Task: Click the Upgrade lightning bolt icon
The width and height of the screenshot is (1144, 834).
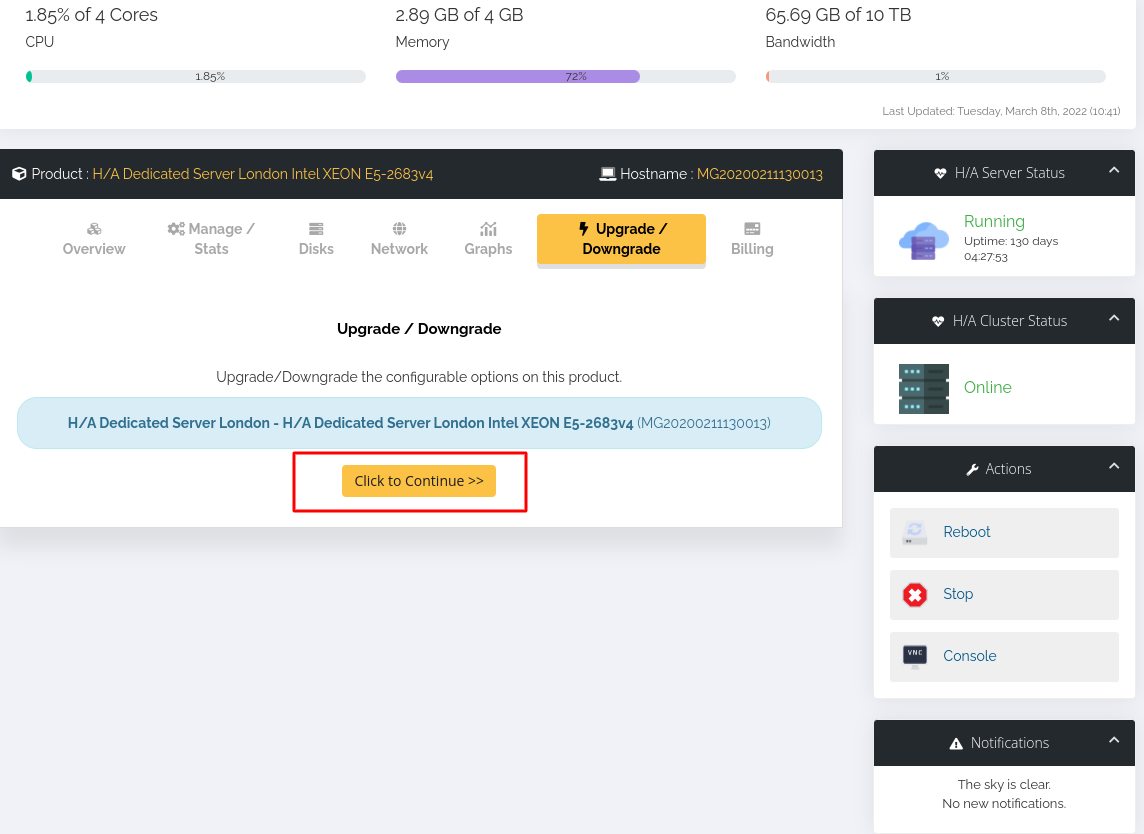Action: (584, 229)
